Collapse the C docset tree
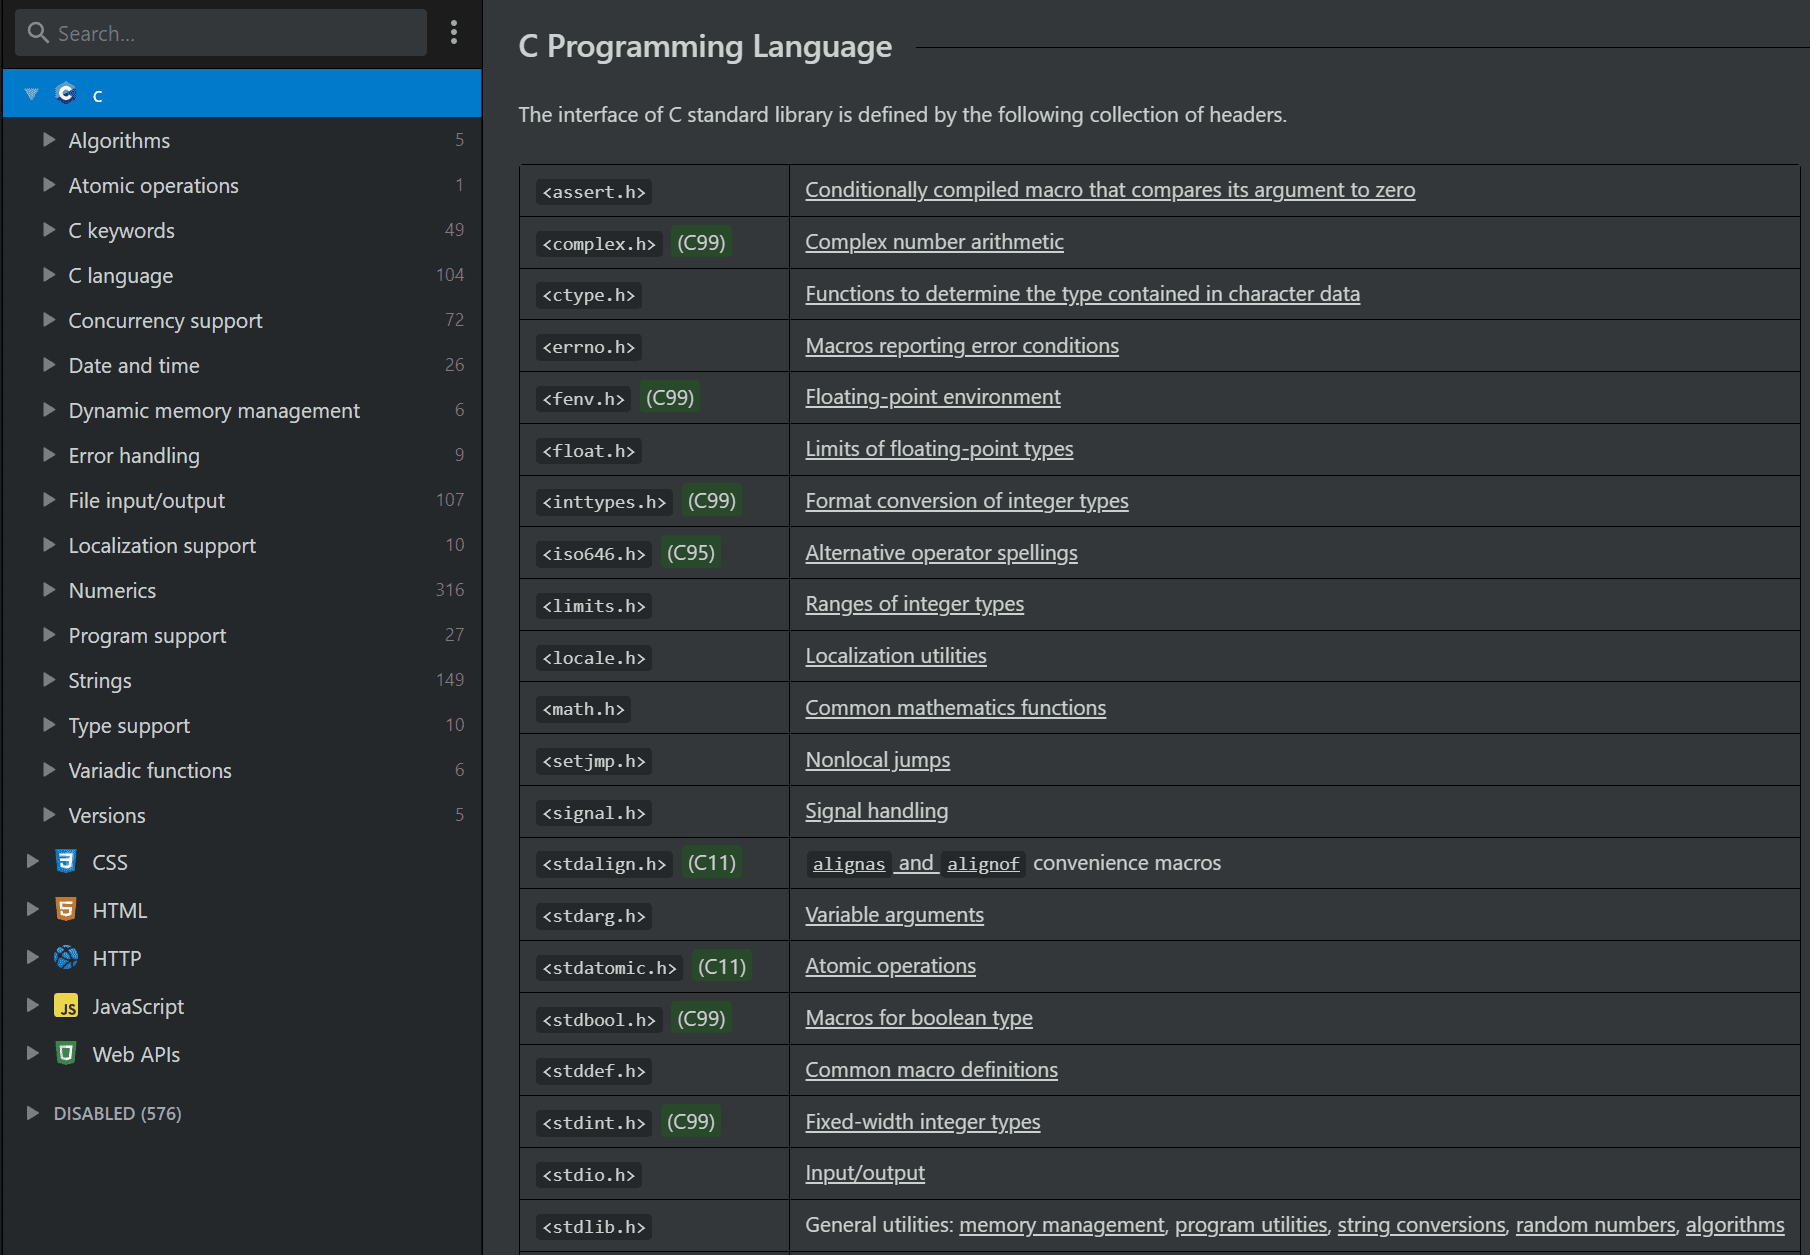 [30, 93]
